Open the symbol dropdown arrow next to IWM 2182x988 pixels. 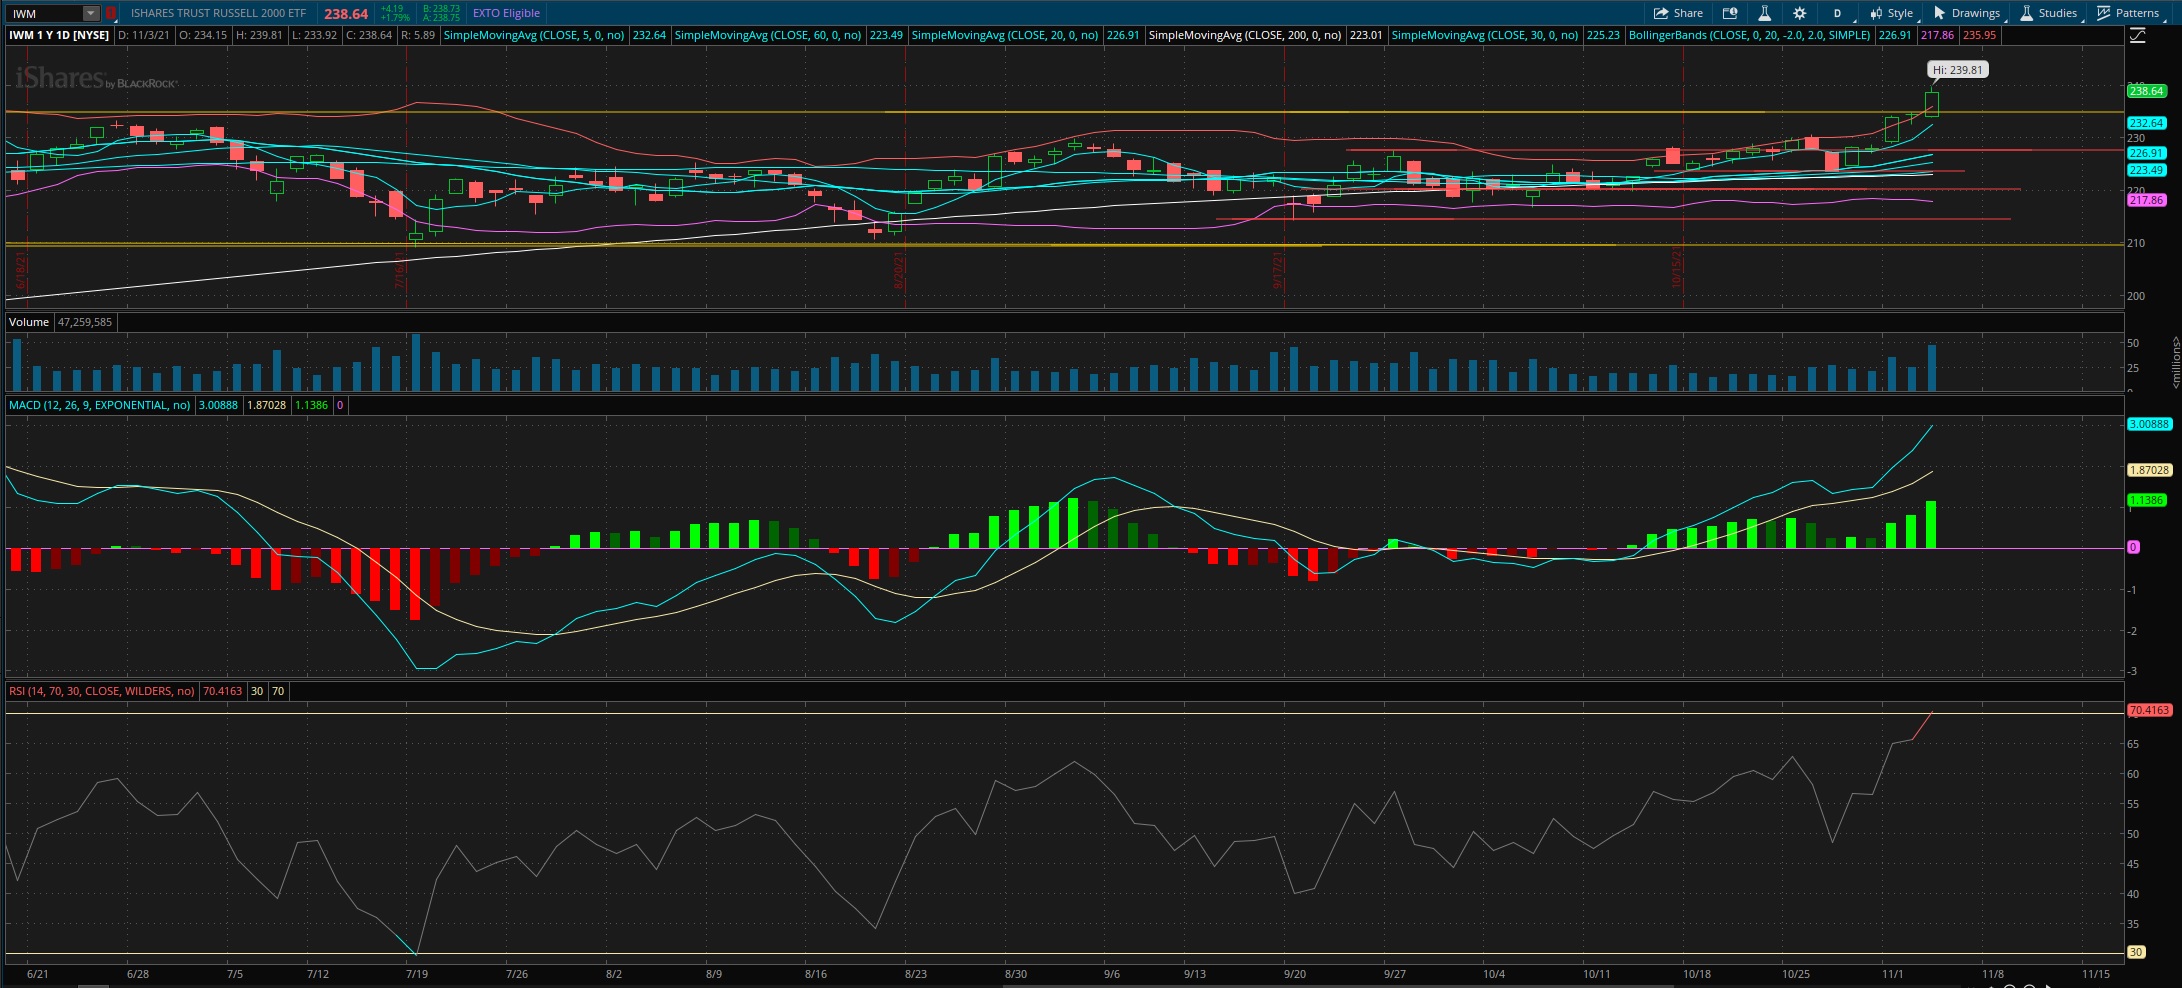[x=91, y=13]
